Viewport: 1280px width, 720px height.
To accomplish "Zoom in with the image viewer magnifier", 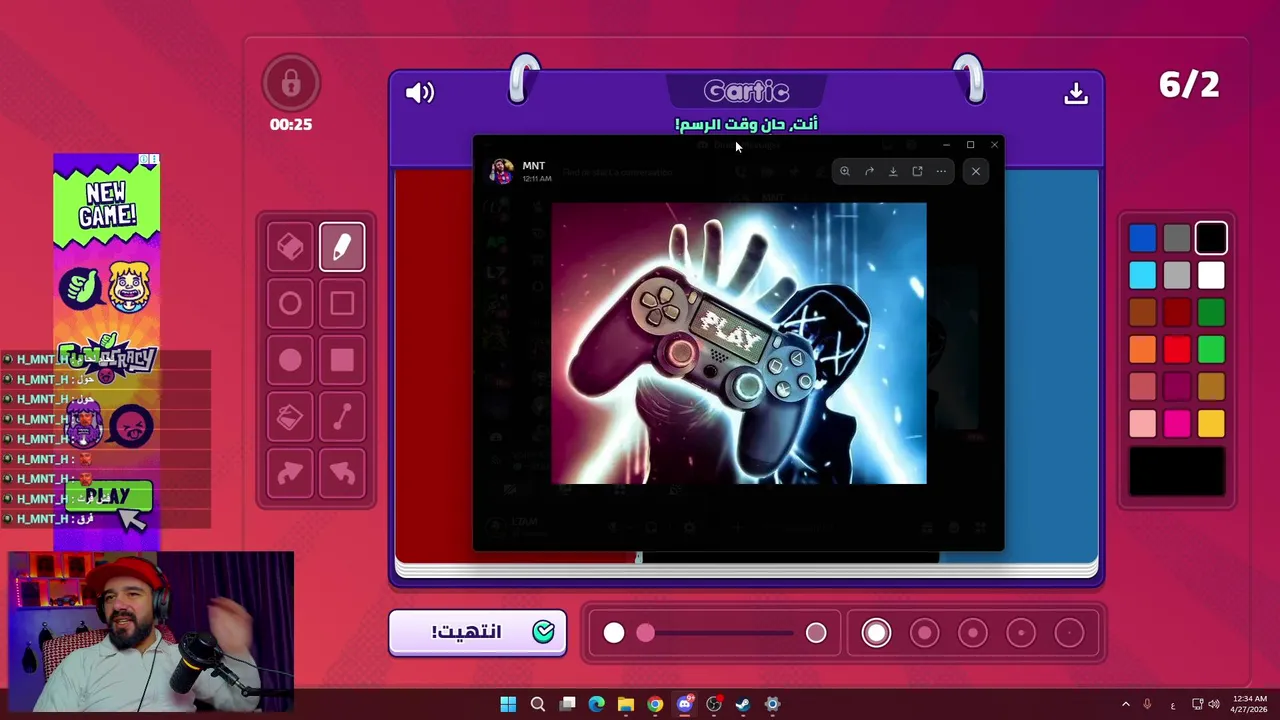I will 845,172.
